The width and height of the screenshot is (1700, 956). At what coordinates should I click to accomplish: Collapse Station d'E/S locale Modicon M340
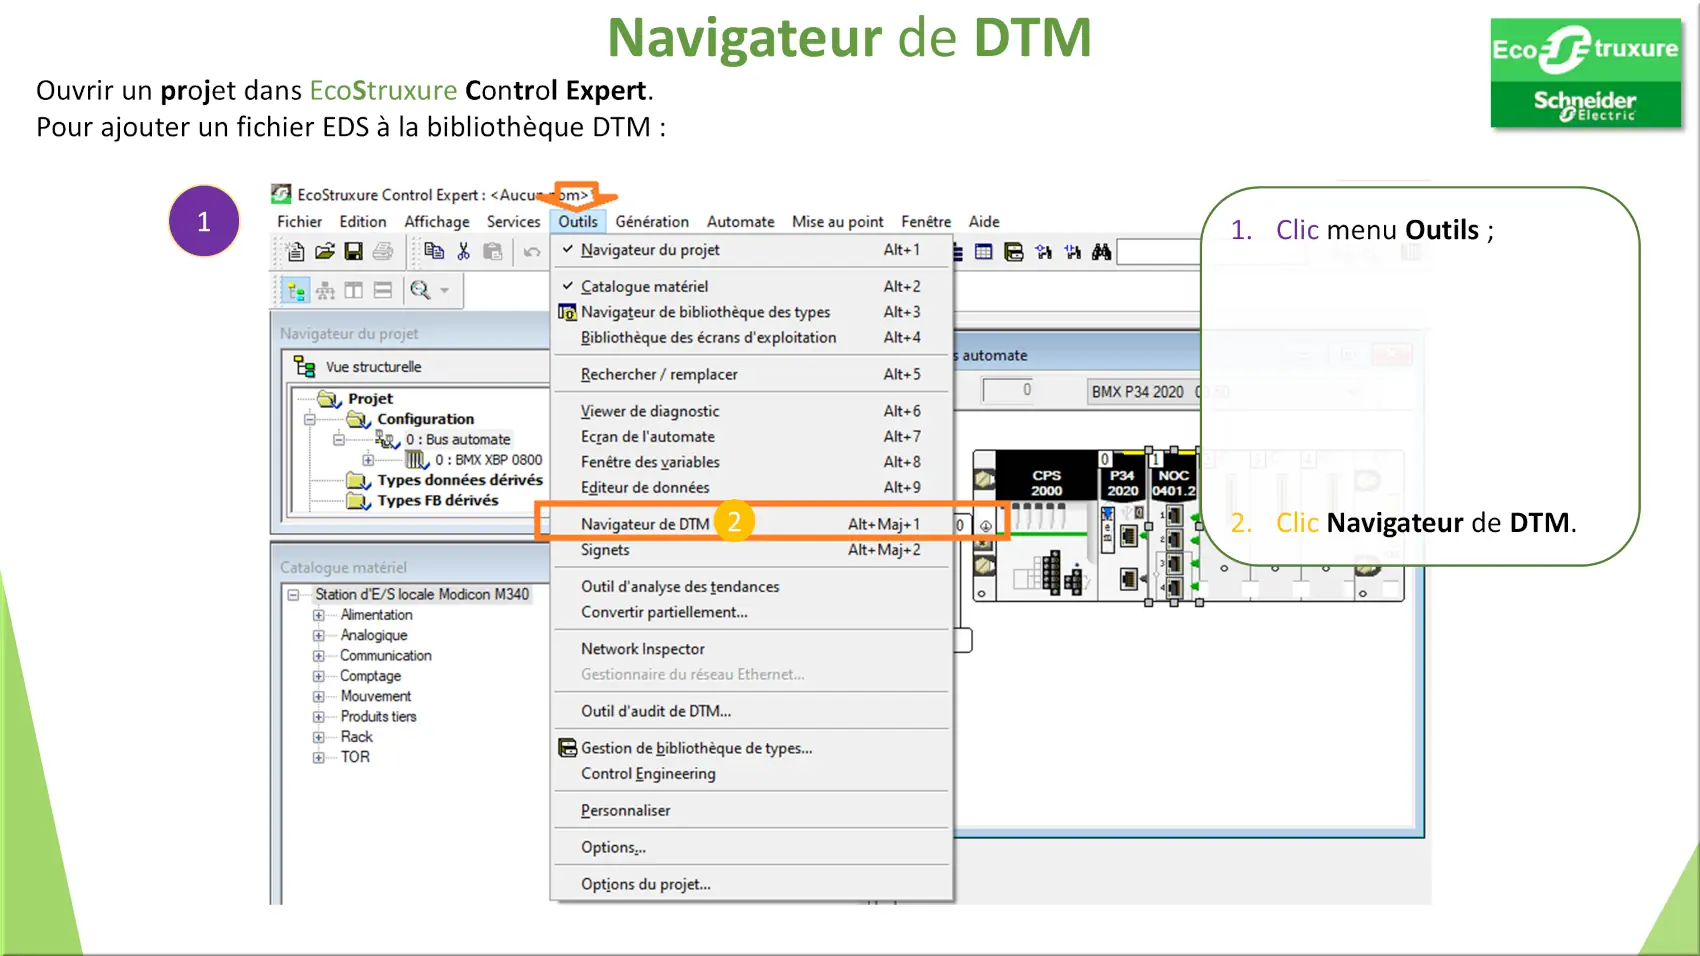click(293, 594)
